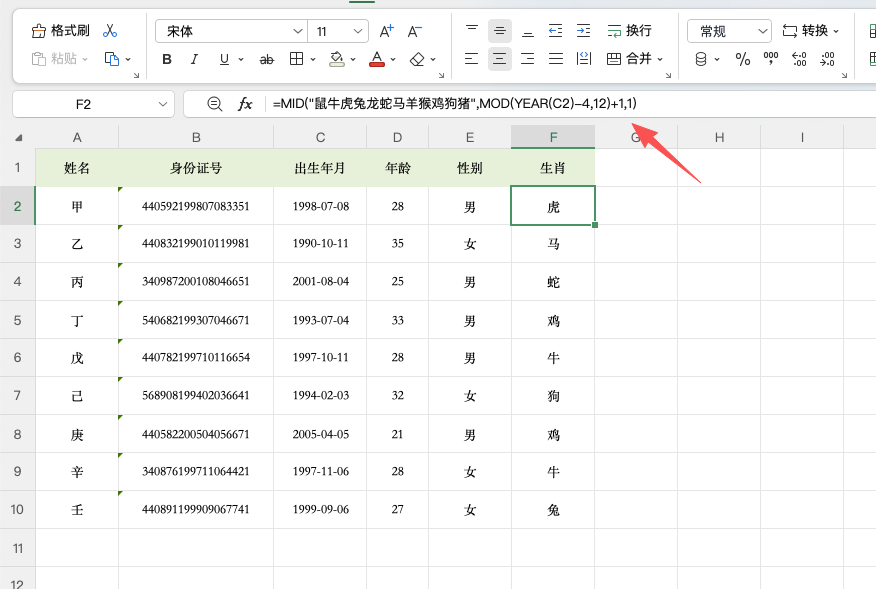Align text left

pyautogui.click(x=472, y=59)
